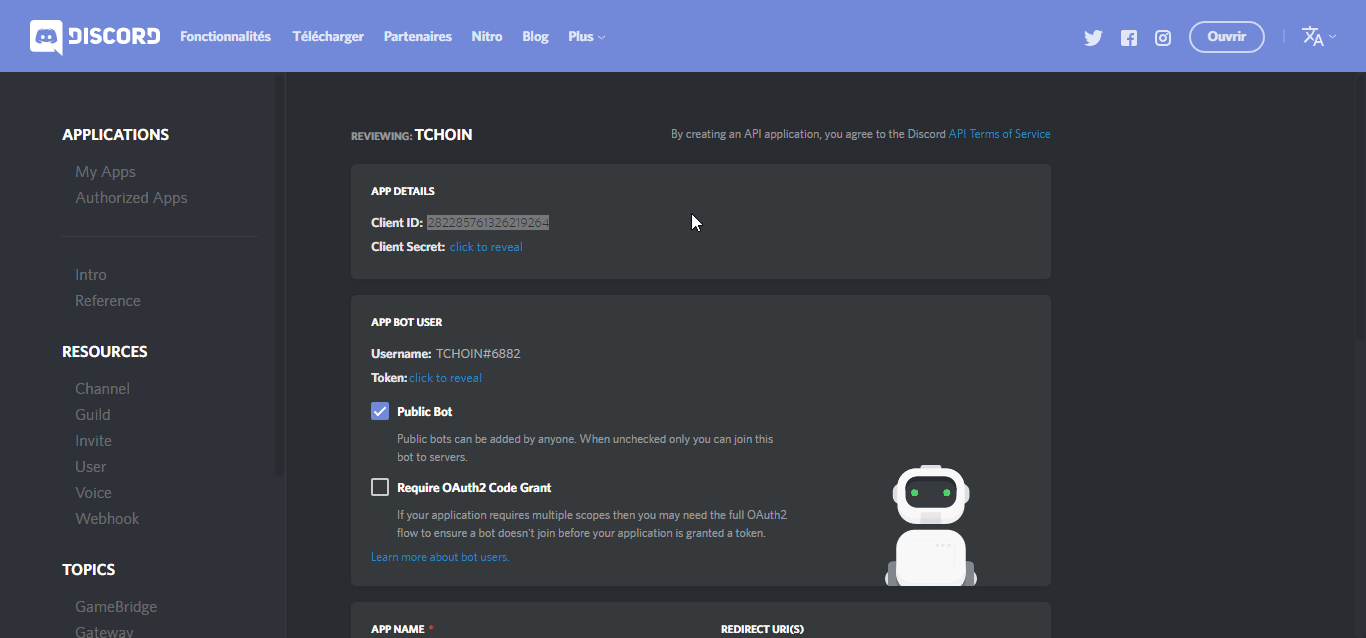
Task: Expand the Plus dropdown menu
Action: coord(587,37)
